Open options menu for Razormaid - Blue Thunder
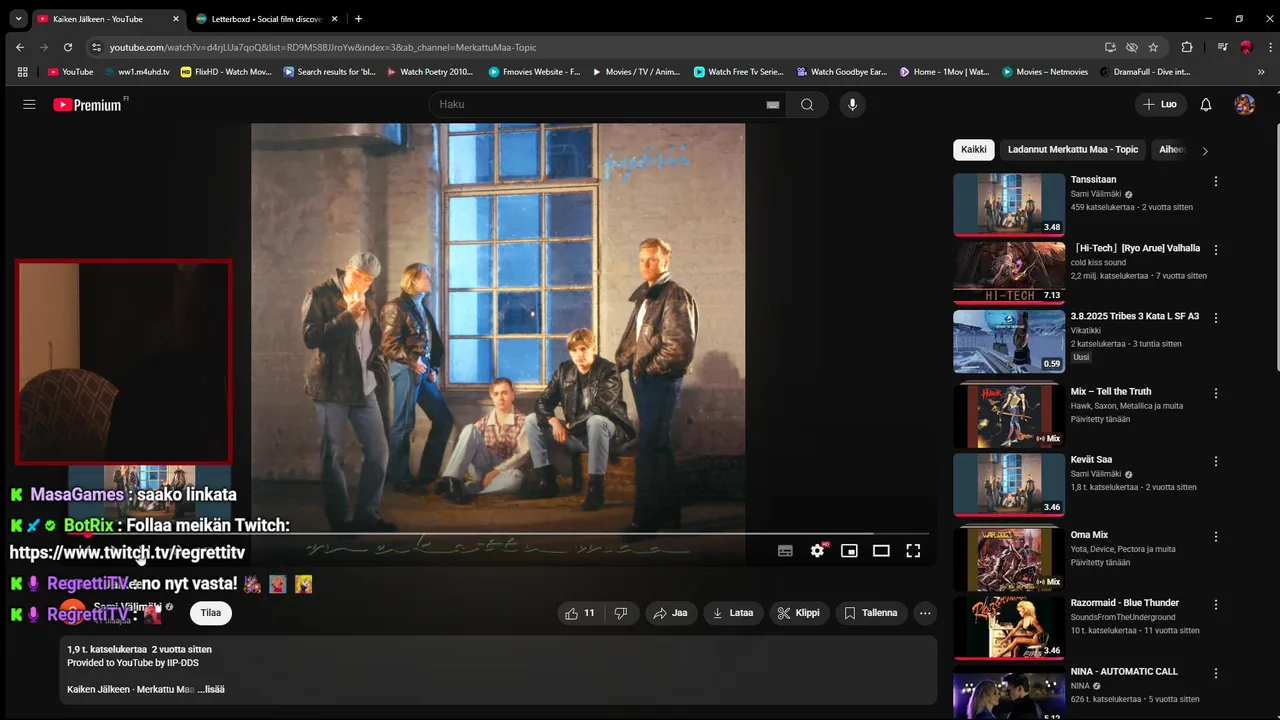The image size is (1280, 720). click(x=1216, y=605)
